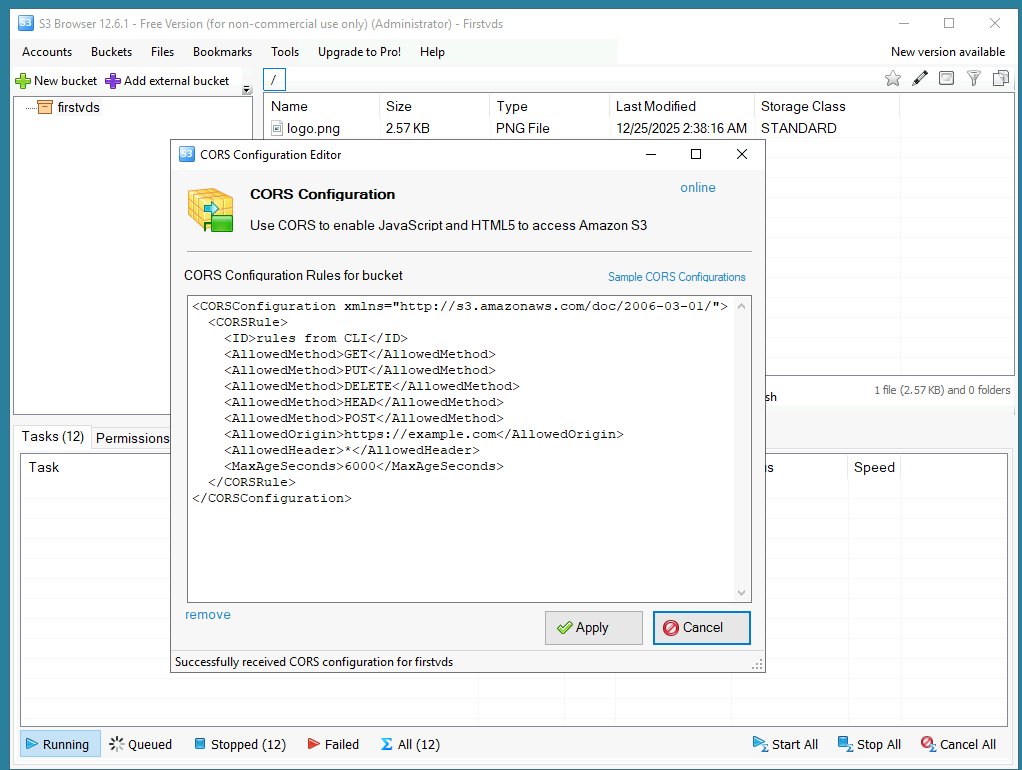The height and width of the screenshot is (770, 1022).
Task: Click the firstvds bucket icon in tree
Action: [44, 107]
